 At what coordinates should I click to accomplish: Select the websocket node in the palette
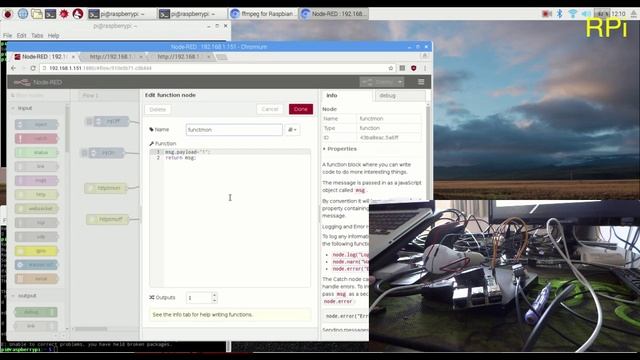coord(36,209)
